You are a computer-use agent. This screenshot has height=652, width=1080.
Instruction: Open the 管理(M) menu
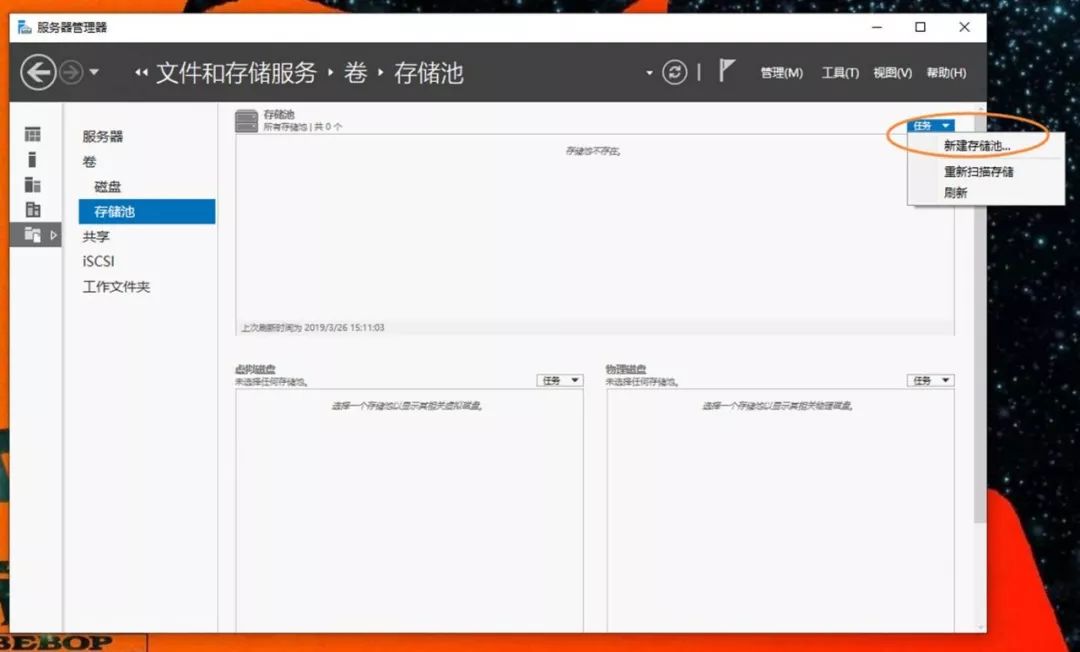click(x=781, y=72)
